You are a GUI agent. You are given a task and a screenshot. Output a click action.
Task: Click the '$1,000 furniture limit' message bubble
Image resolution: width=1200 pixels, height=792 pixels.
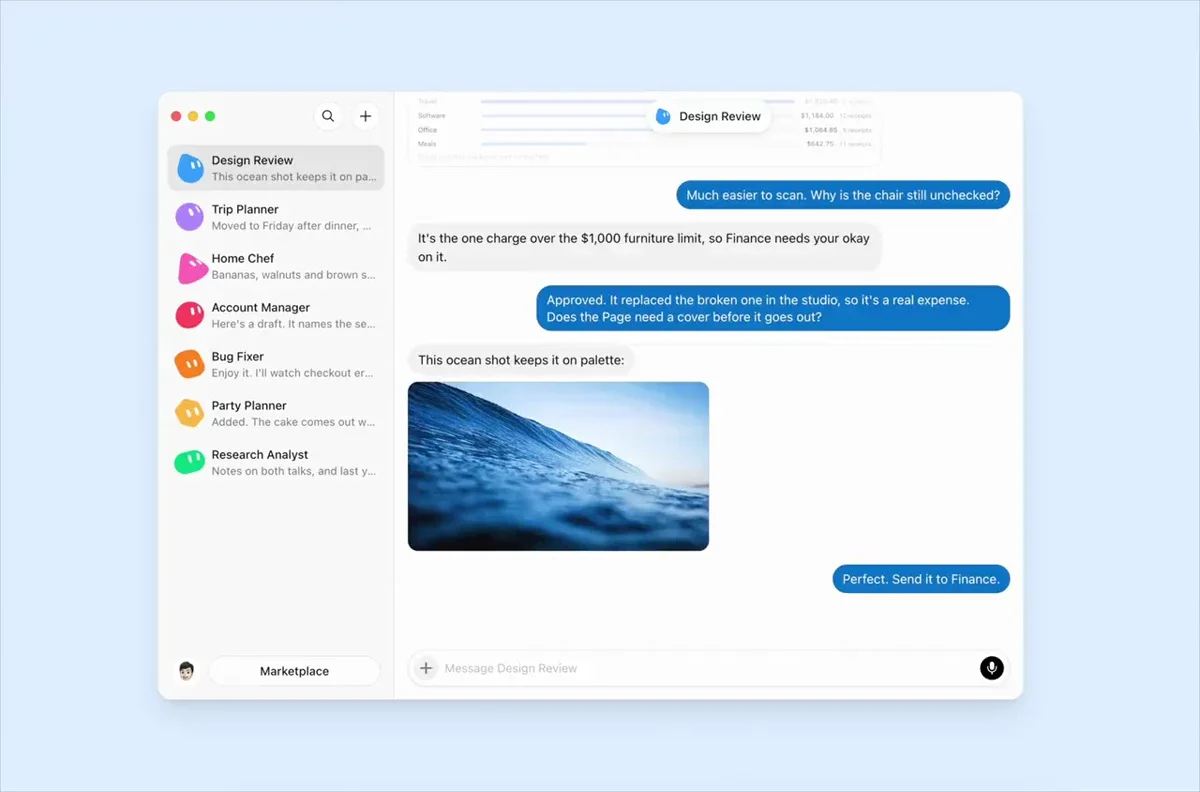pyautogui.click(x=644, y=247)
